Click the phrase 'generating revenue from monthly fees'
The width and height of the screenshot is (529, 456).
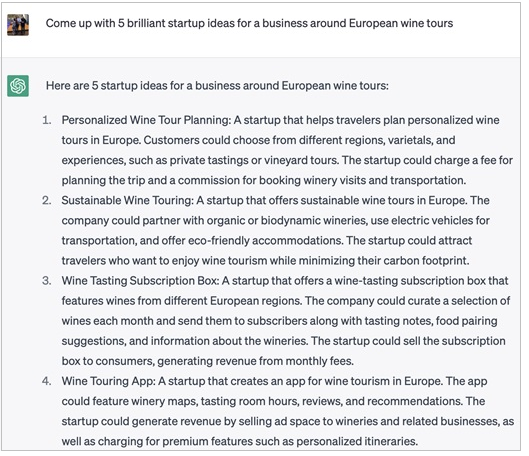tap(255, 361)
